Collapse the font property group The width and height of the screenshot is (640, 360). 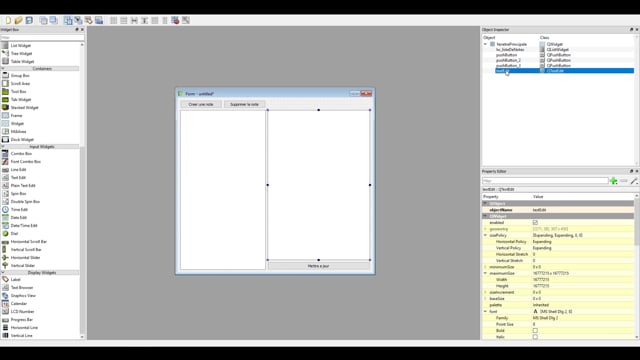pos(485,312)
